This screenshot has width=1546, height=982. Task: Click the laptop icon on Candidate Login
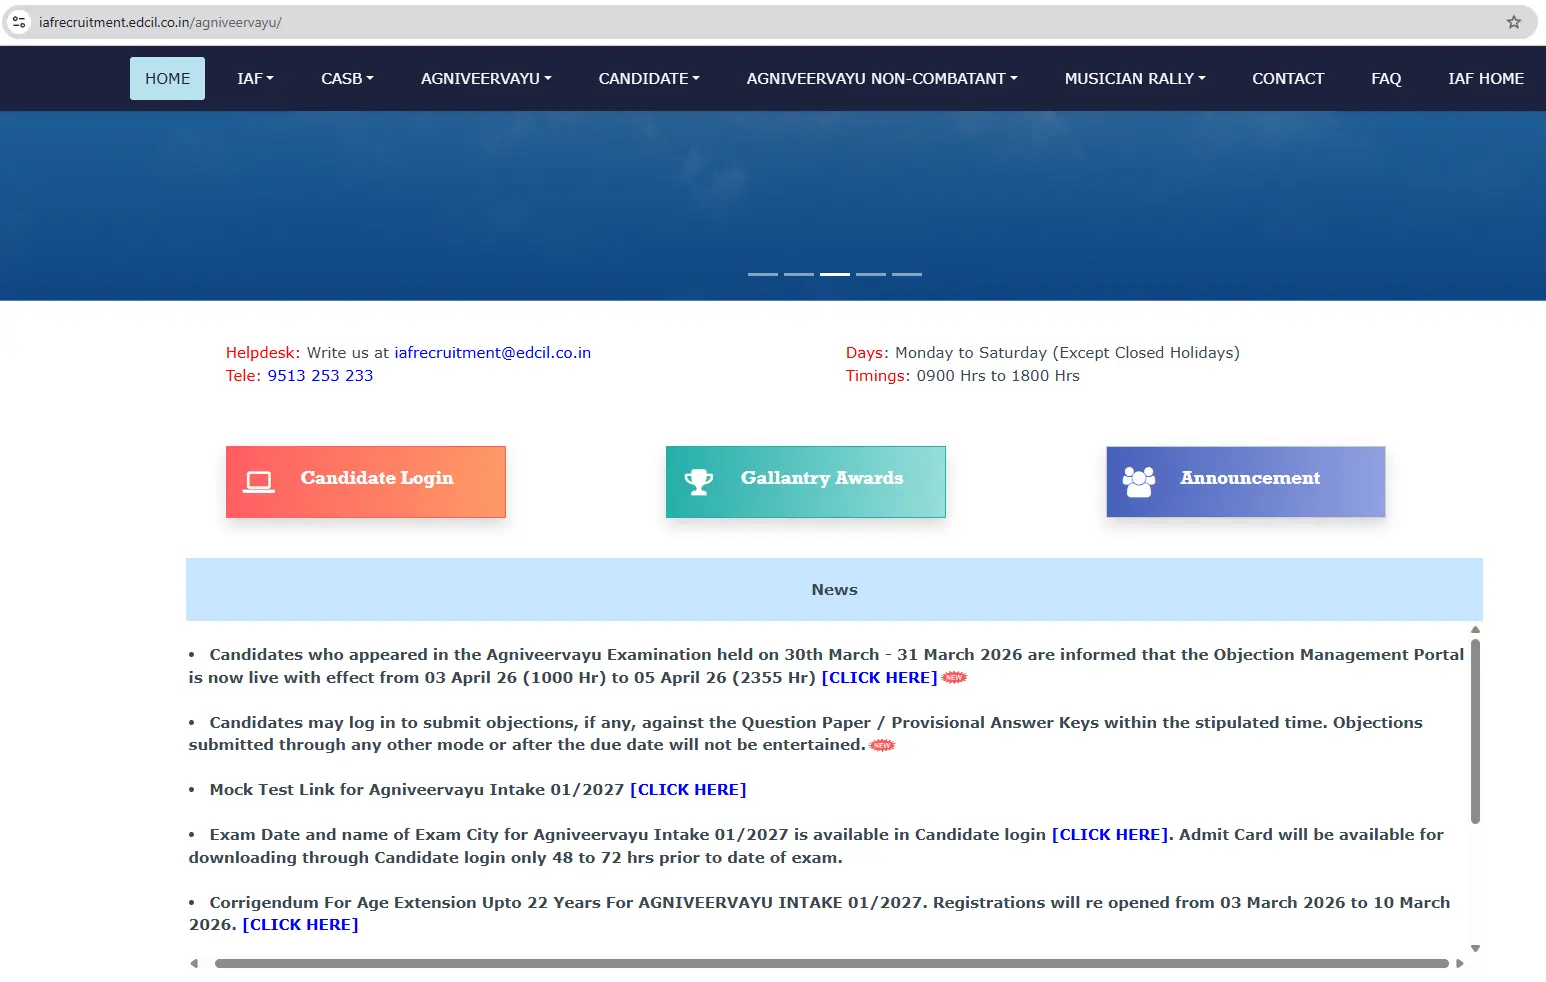[x=259, y=482]
